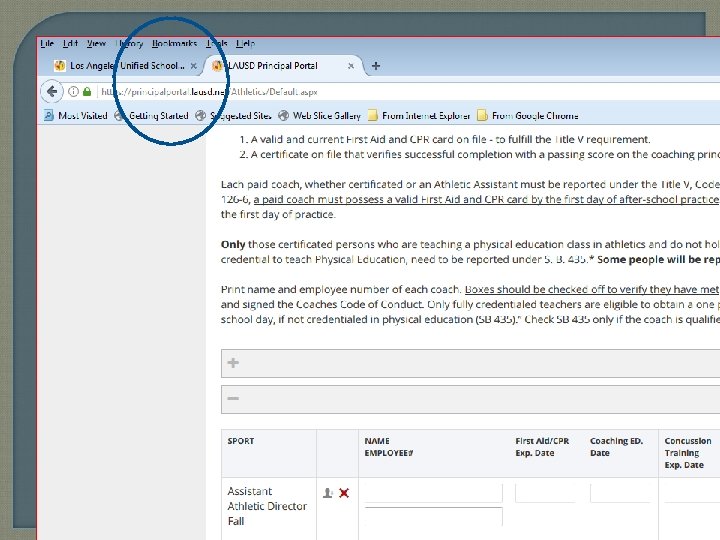
Task: Open the File menu
Action: [x=47, y=44]
